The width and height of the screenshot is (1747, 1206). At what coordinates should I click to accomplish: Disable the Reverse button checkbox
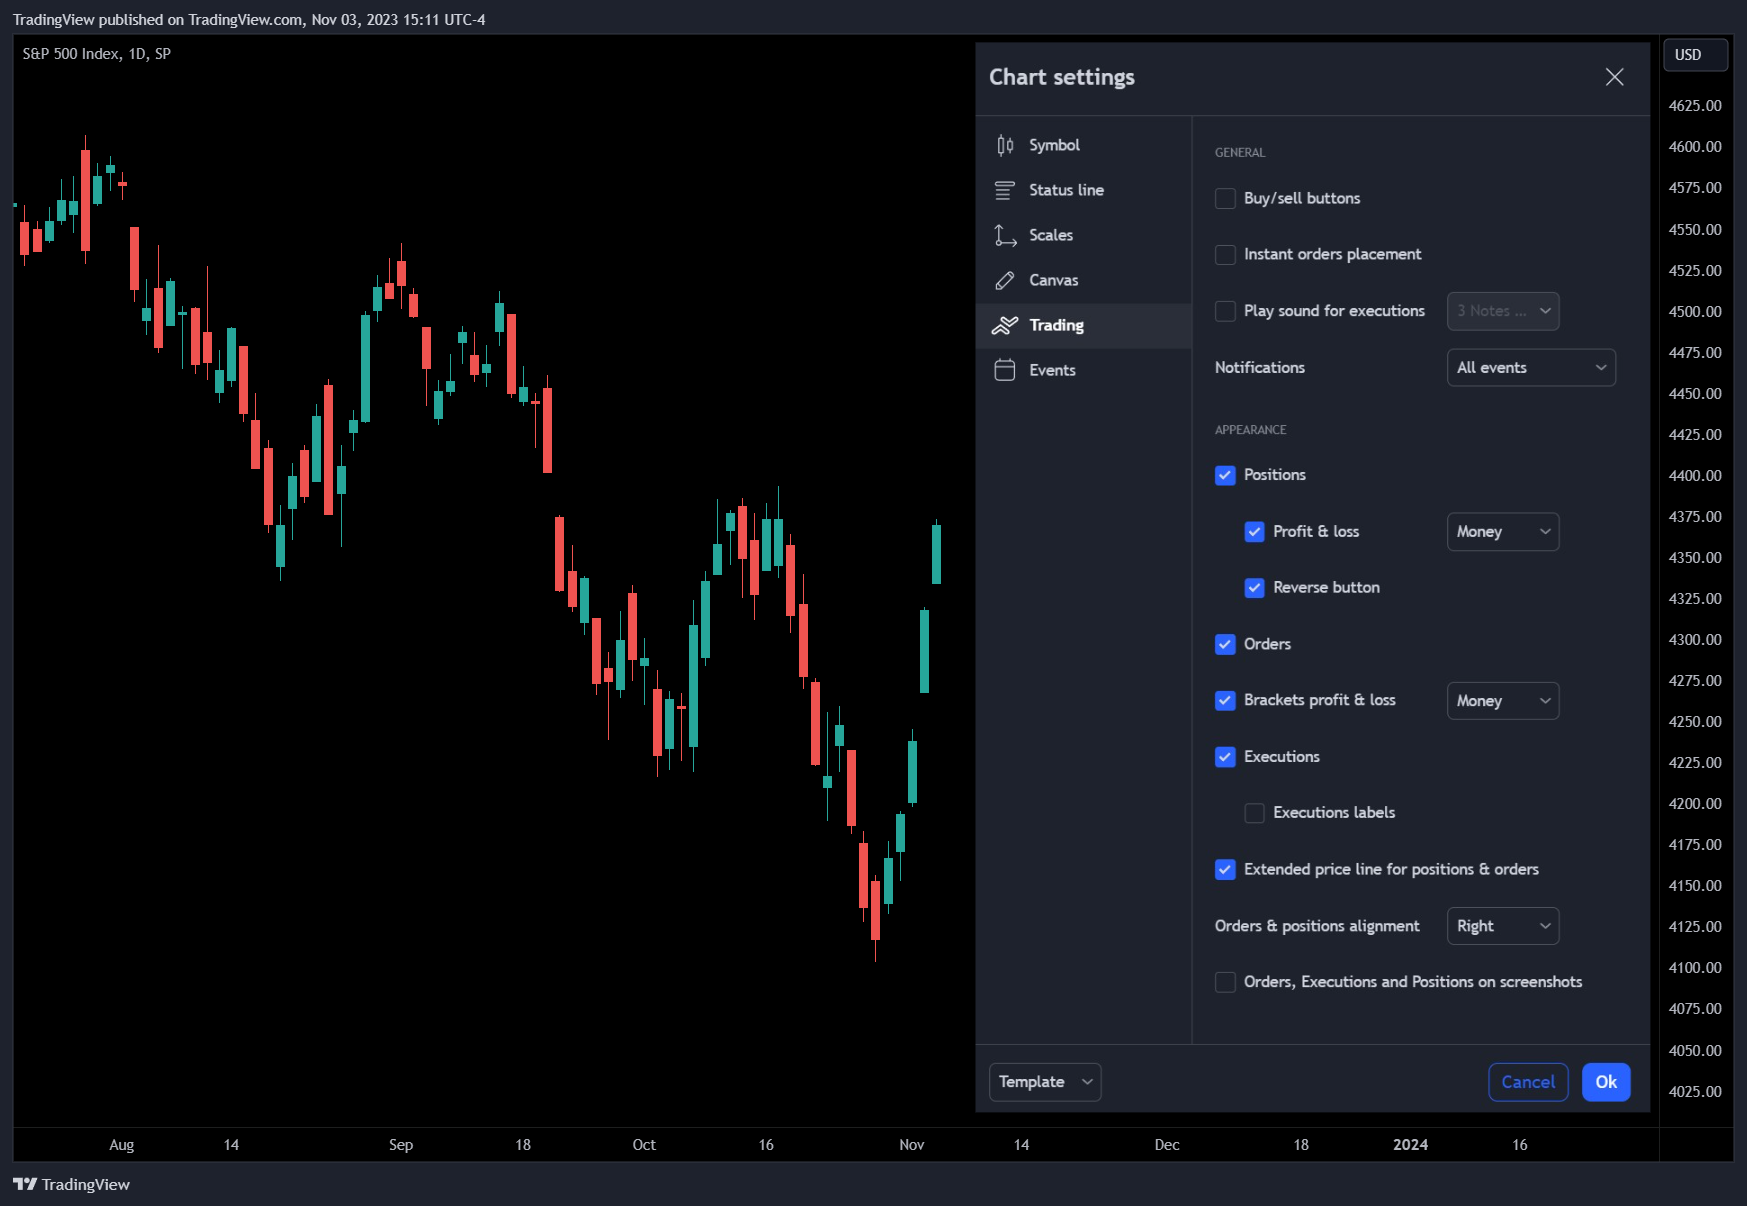click(1254, 588)
